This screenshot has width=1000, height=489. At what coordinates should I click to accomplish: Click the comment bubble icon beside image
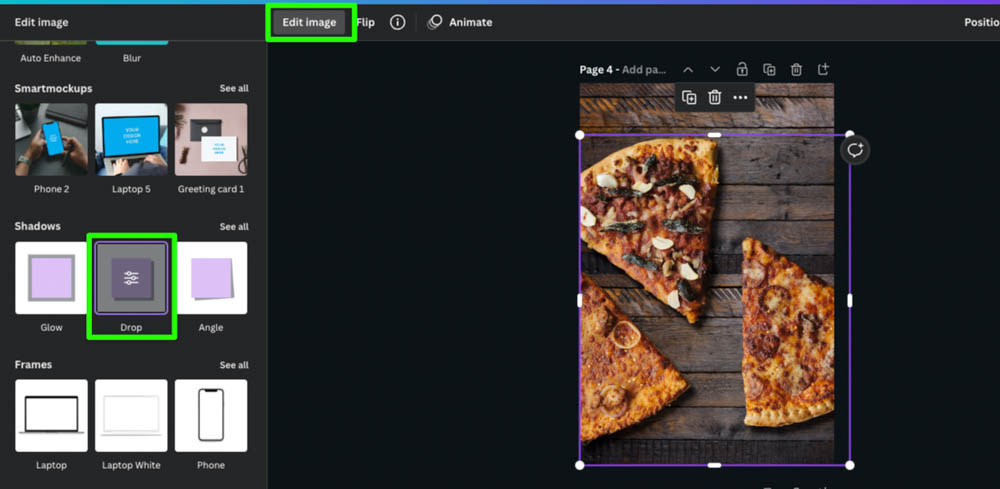[854, 150]
